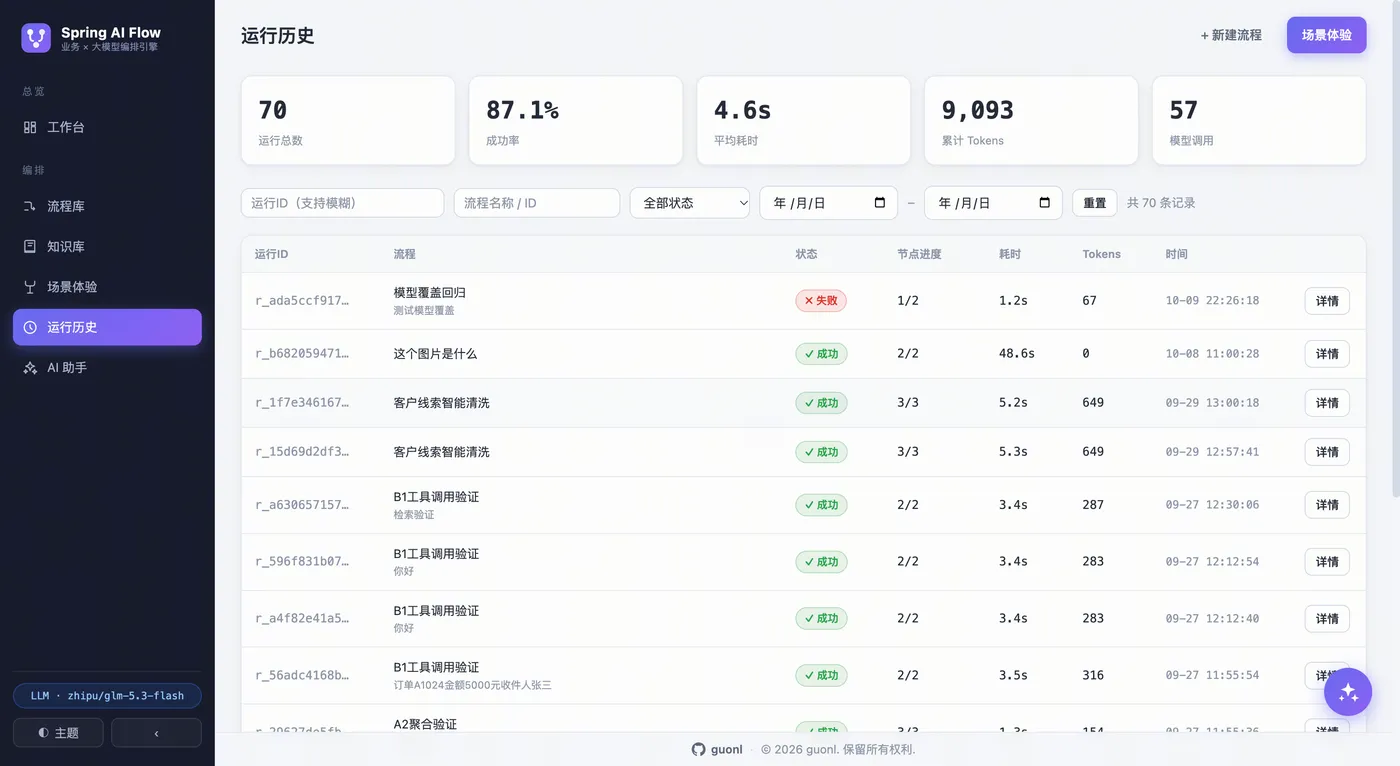Viewport: 1400px width, 766px height.
Task: Open 详情 for run r_a630657157
Action: click(1327, 505)
